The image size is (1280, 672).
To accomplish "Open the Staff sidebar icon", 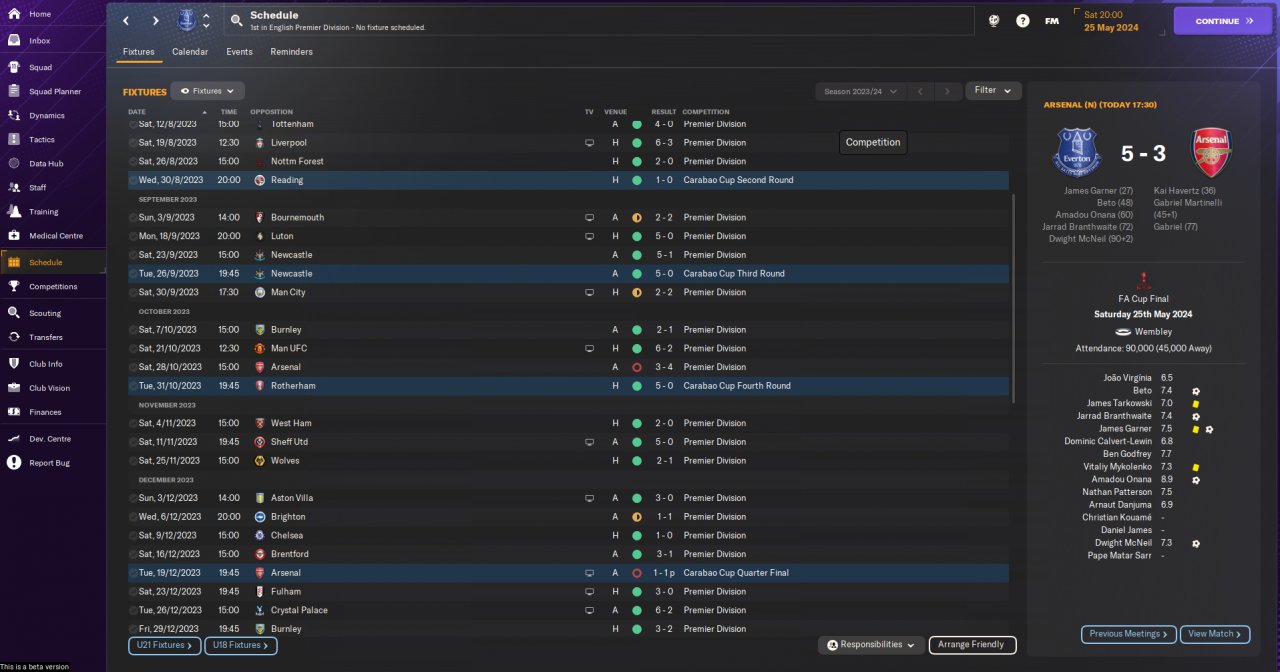I will coord(14,187).
